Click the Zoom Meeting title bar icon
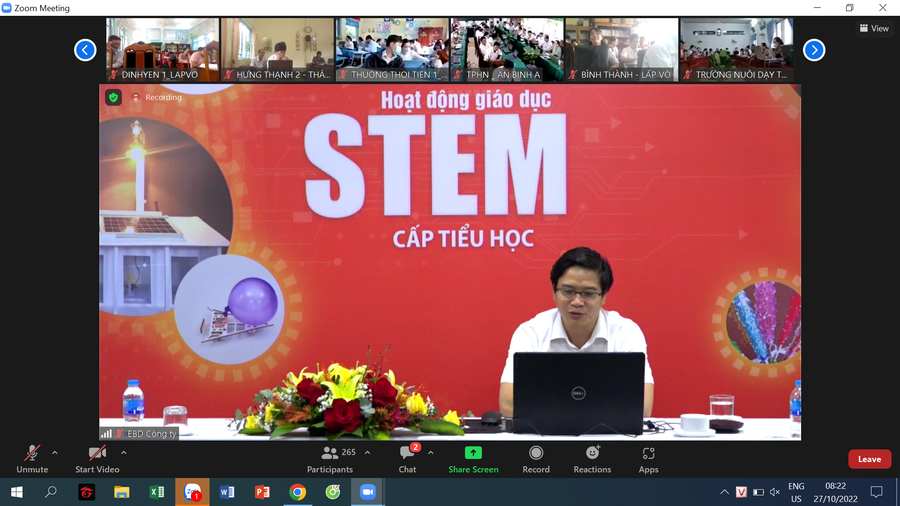Screen dimensions: 900x506 [6, 7]
